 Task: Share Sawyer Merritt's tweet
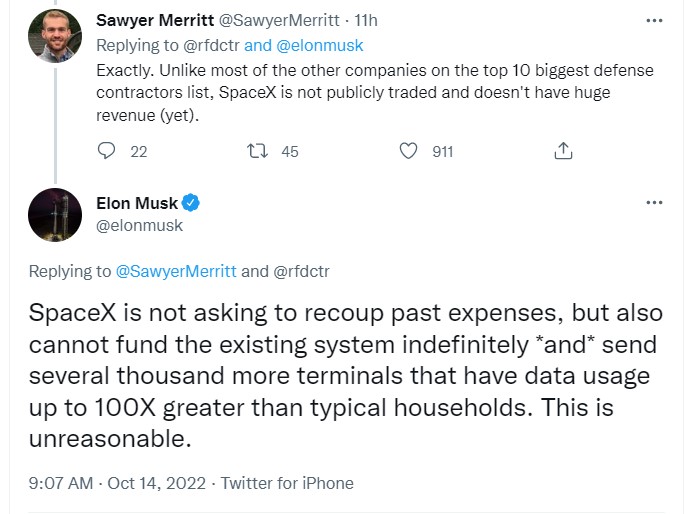(x=563, y=151)
